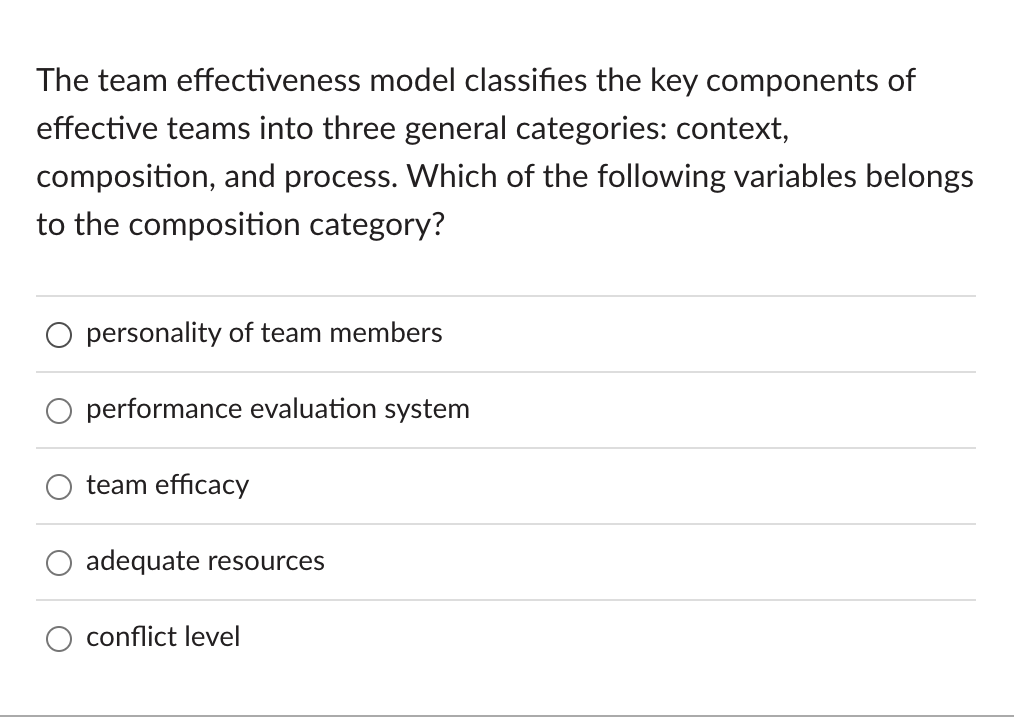Click the second answer row
This screenshot has height=722, width=1014.
505,410
